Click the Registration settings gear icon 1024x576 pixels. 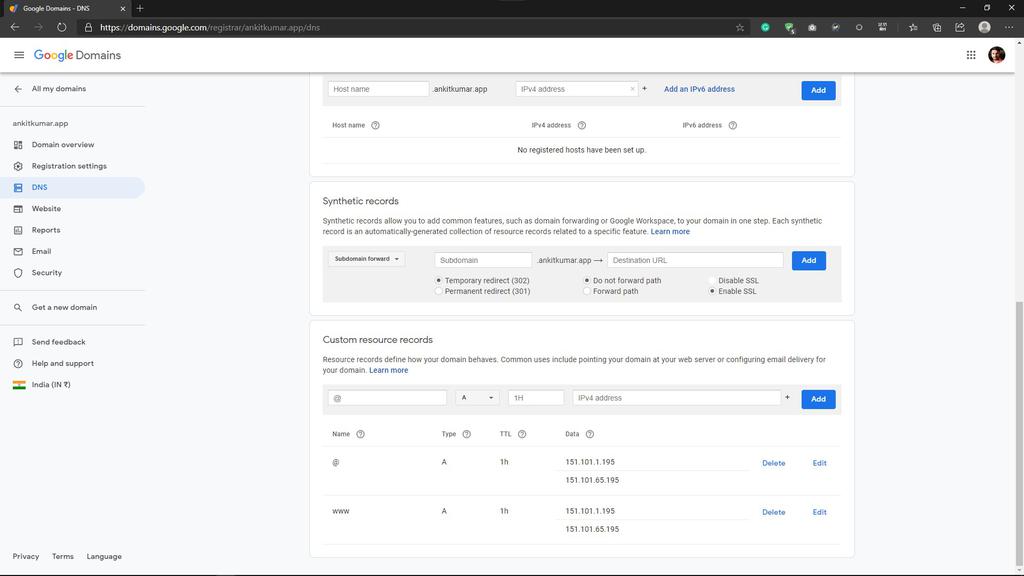[x=18, y=166]
